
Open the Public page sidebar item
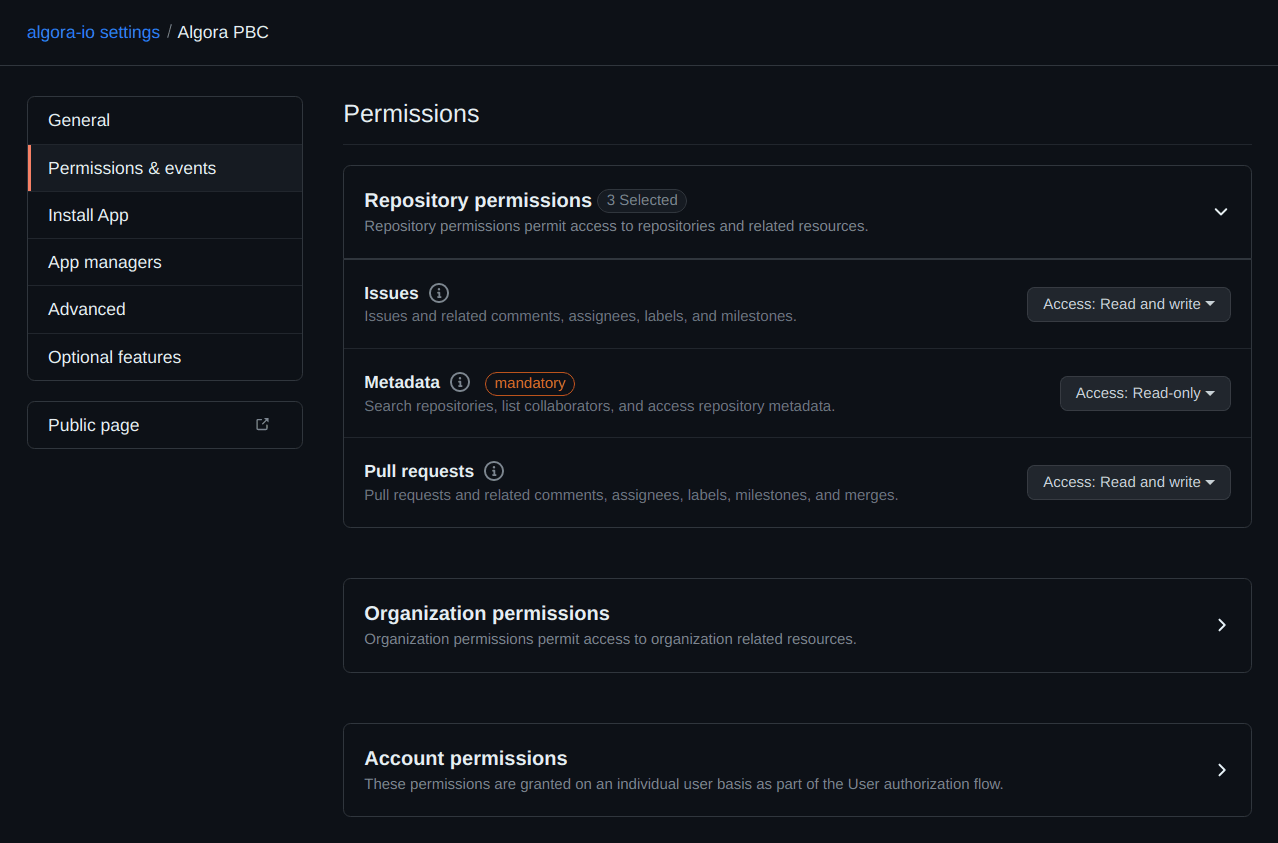pyautogui.click(x=93, y=425)
